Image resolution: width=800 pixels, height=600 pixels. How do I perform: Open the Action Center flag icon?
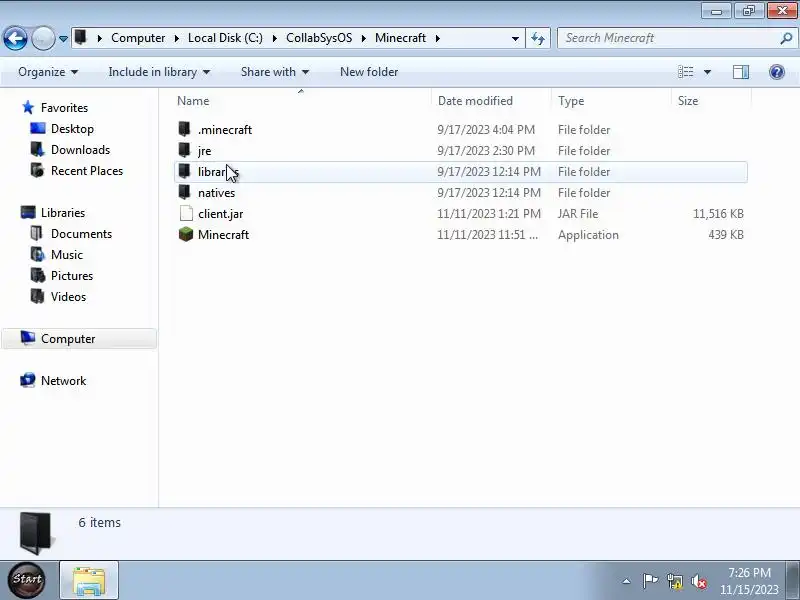tap(650, 581)
